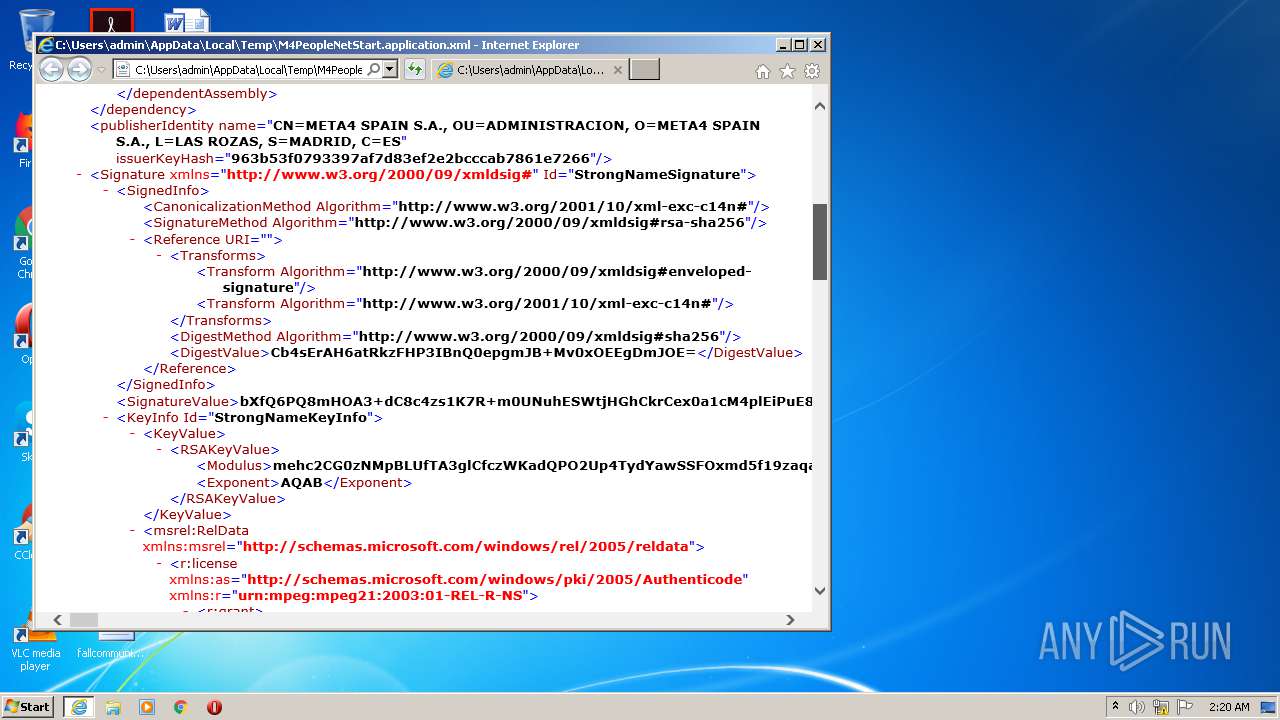Click the Action Center flag tray icon

[1184, 707]
